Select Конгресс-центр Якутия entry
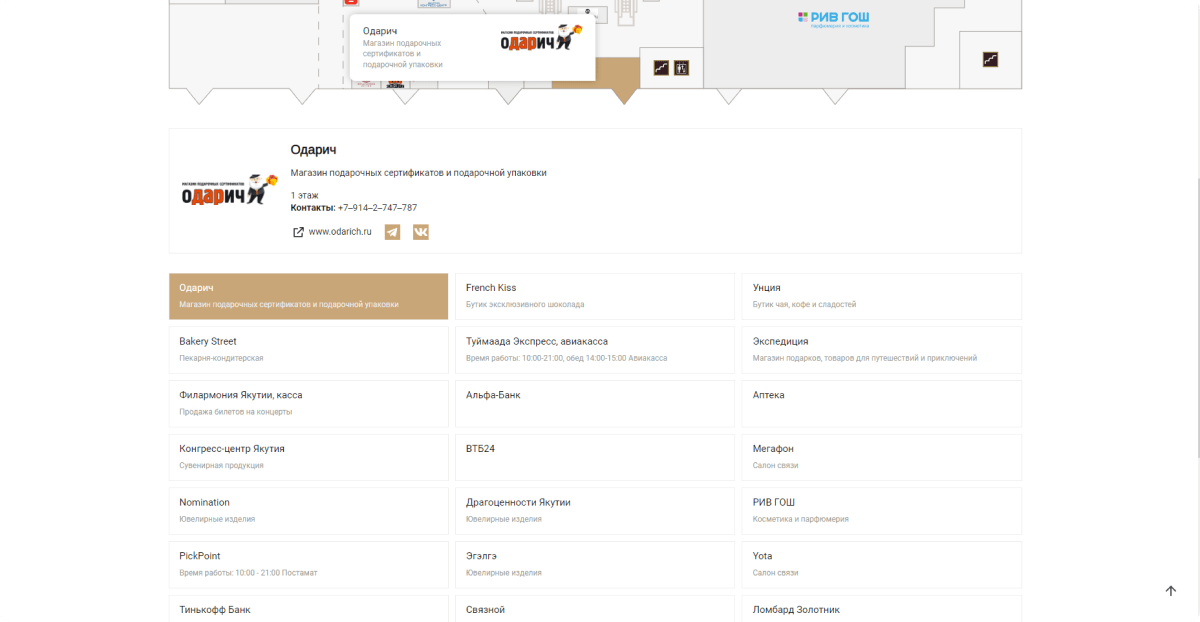The image size is (1200, 622). pos(308,457)
